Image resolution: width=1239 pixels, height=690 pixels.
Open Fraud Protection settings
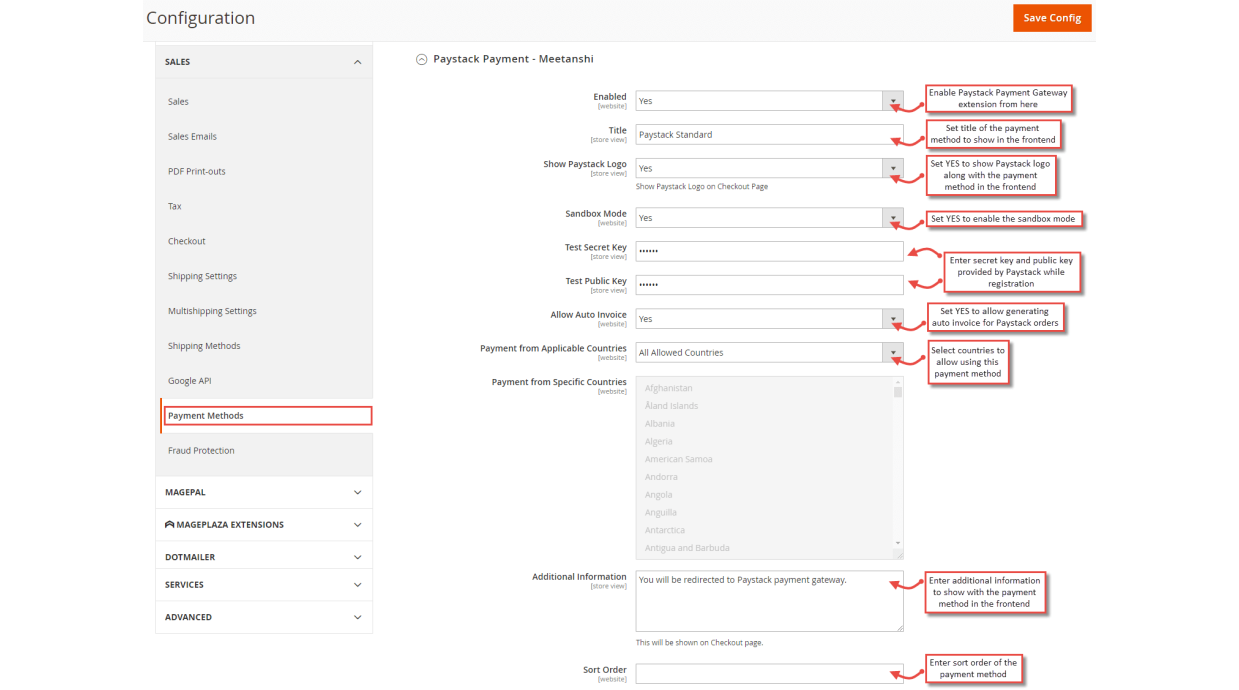[x=201, y=451]
